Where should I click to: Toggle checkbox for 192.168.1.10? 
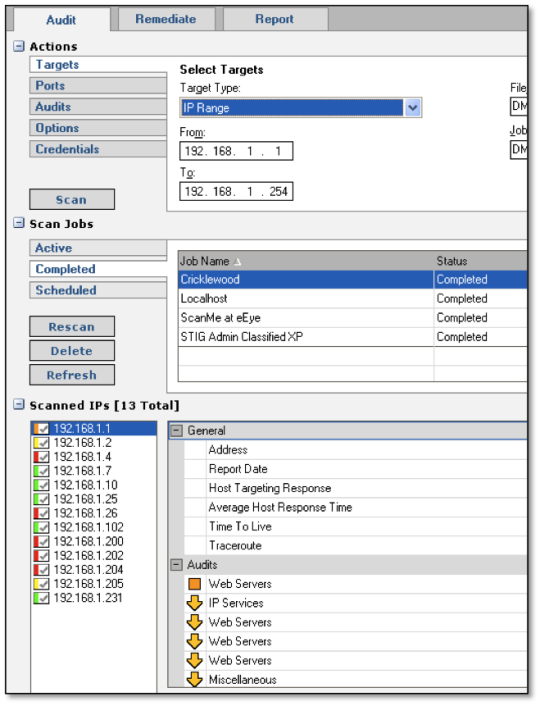(43, 485)
